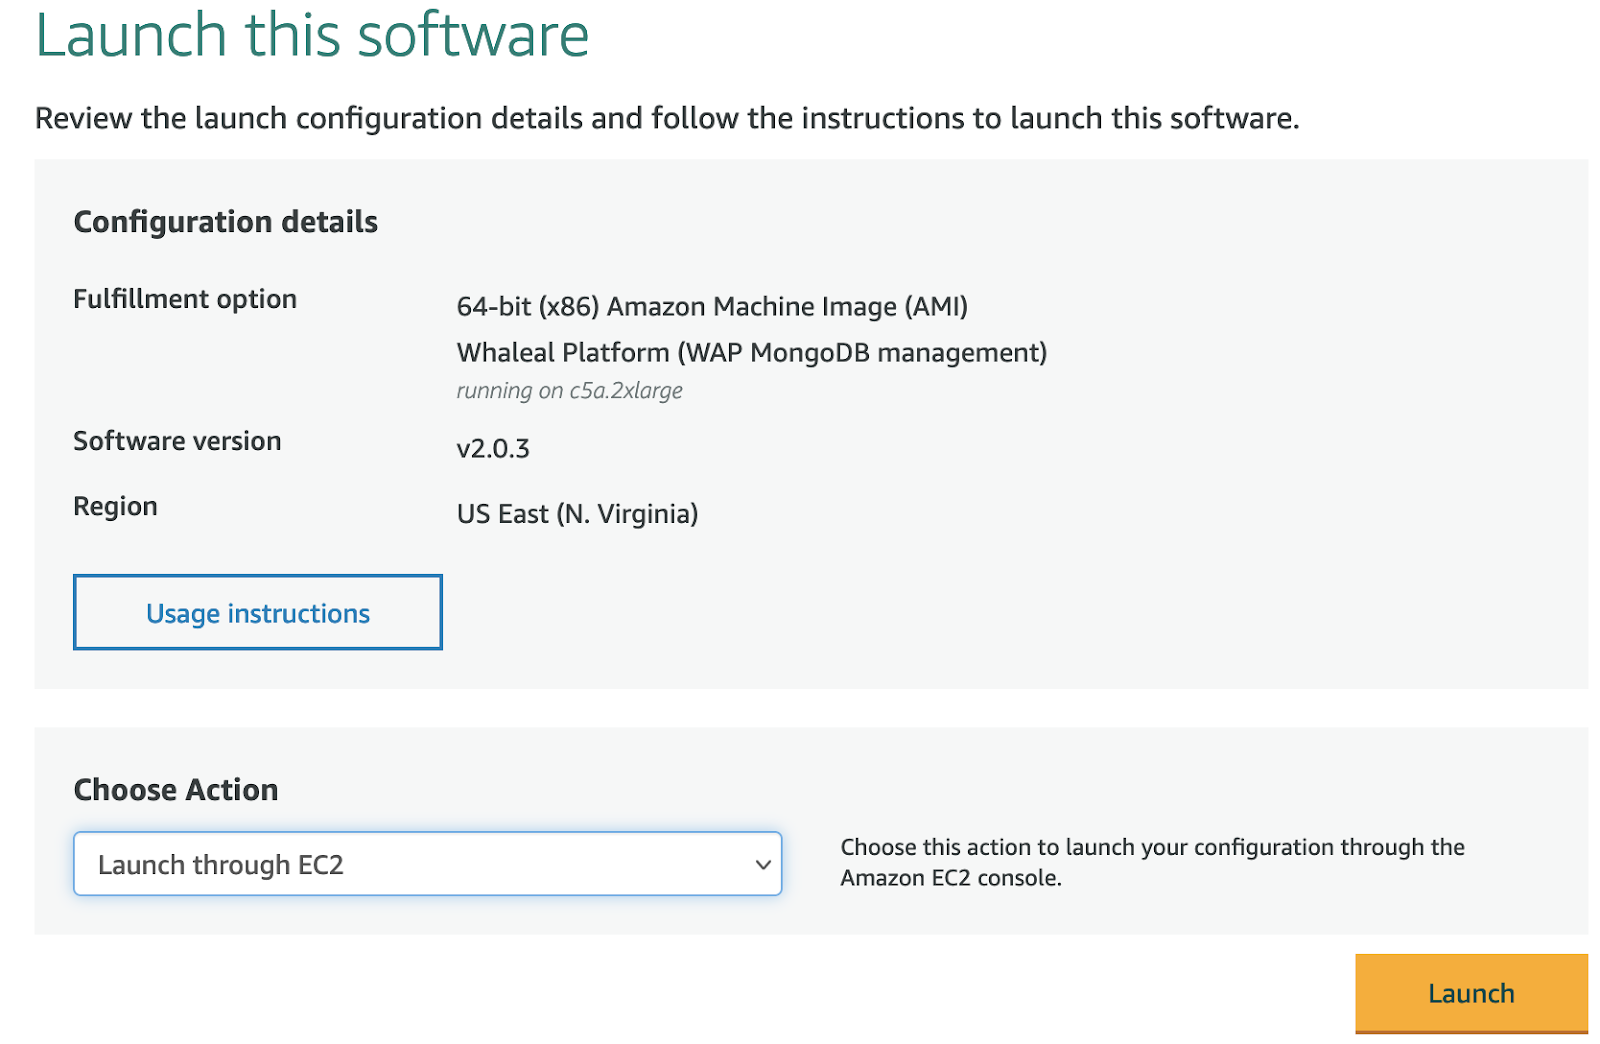The height and width of the screenshot is (1044, 1600).
Task: Click the 'Launch this software' page heading
Action: (312, 36)
